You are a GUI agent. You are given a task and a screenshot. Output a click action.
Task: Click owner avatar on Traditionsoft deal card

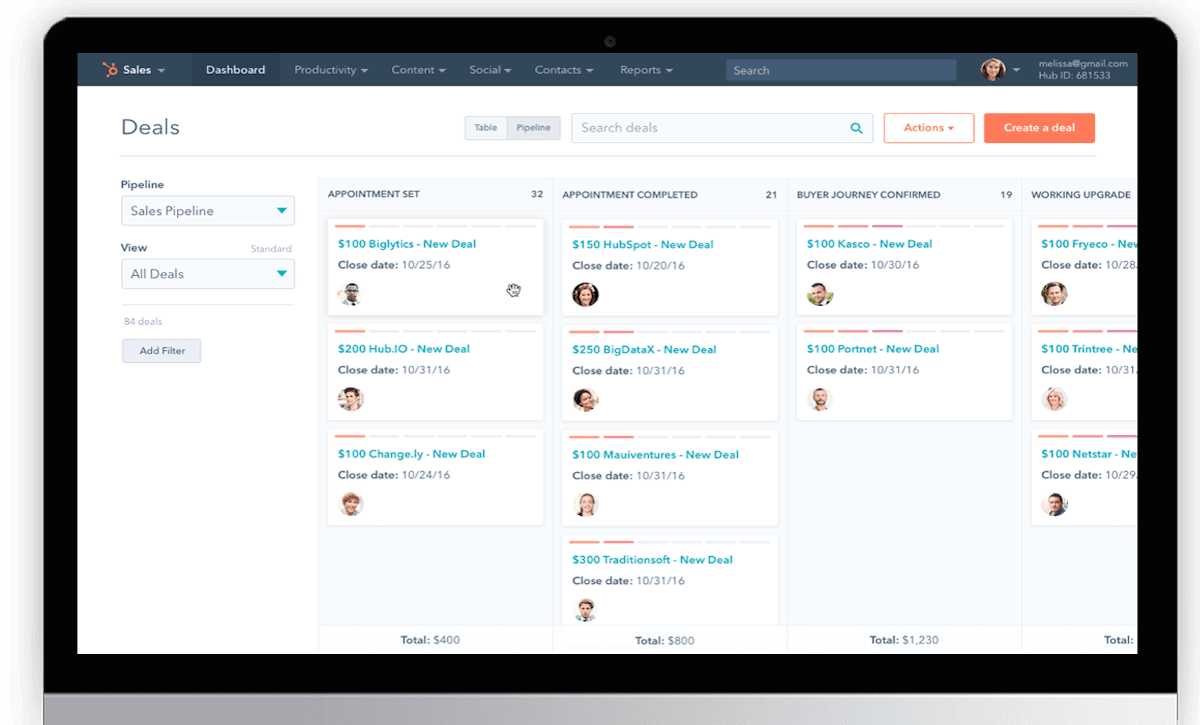tap(585, 609)
